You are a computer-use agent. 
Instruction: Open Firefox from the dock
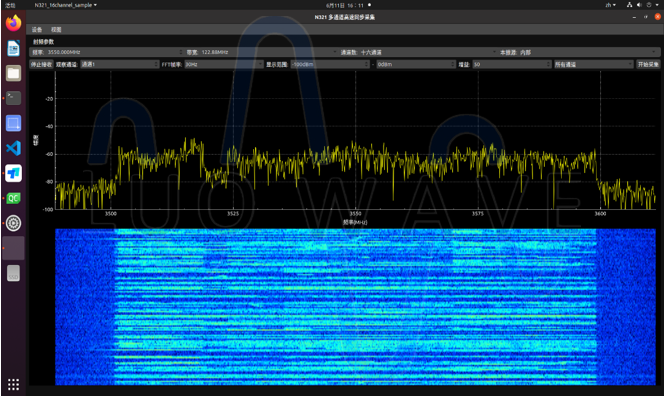click(14, 23)
